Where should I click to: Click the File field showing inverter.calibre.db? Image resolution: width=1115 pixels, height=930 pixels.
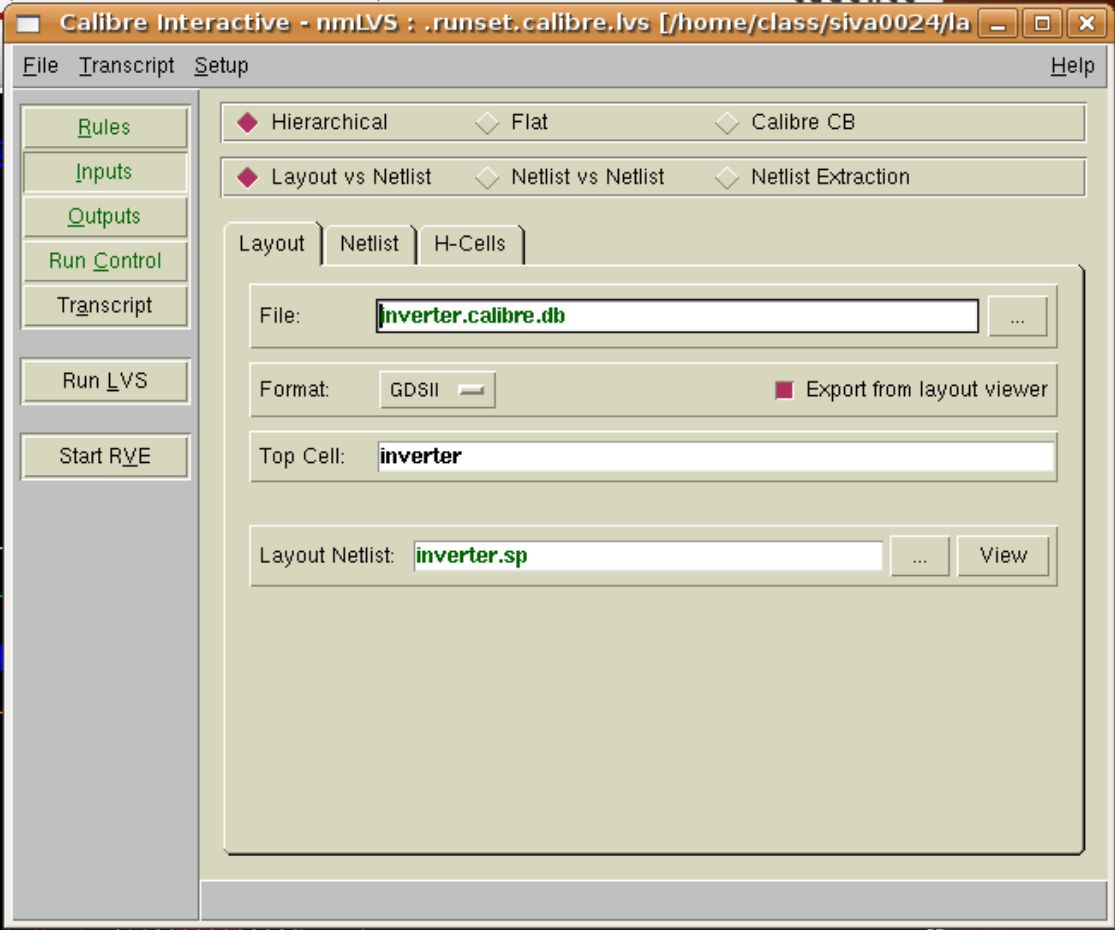[x=677, y=316]
